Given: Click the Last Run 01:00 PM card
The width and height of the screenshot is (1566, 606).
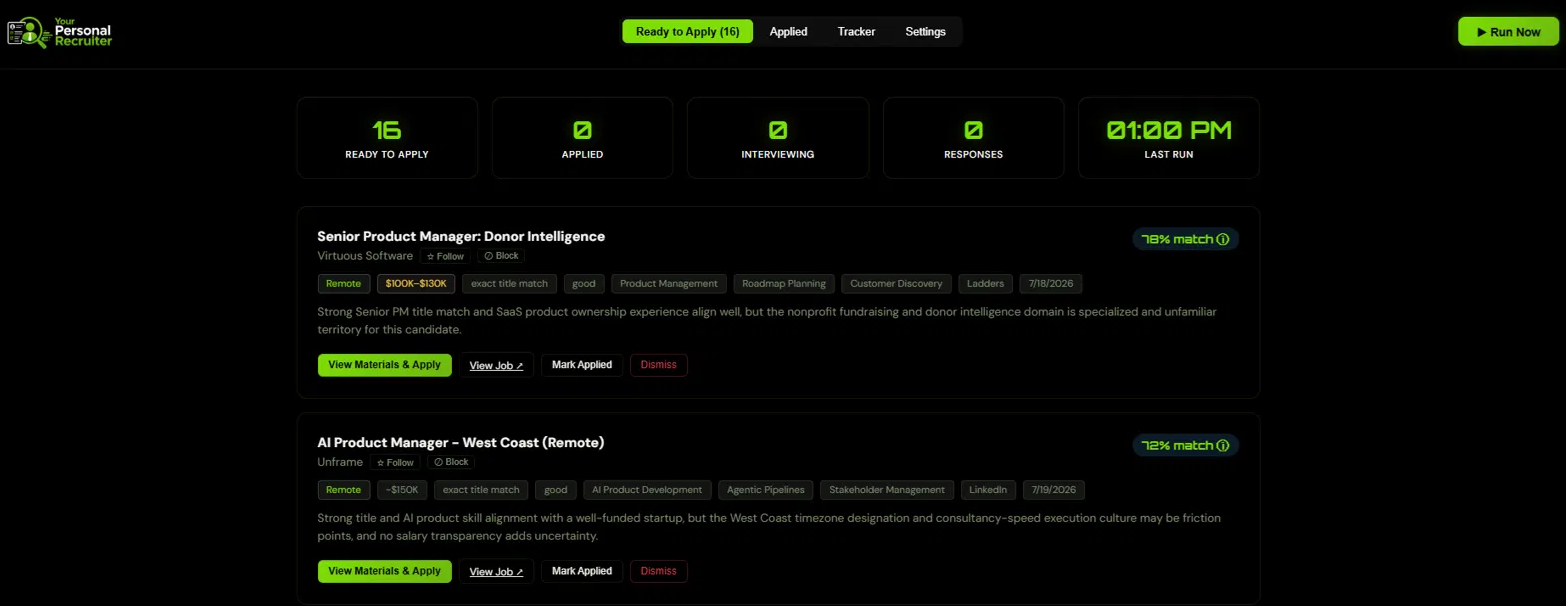Looking at the screenshot, I should (x=1169, y=138).
